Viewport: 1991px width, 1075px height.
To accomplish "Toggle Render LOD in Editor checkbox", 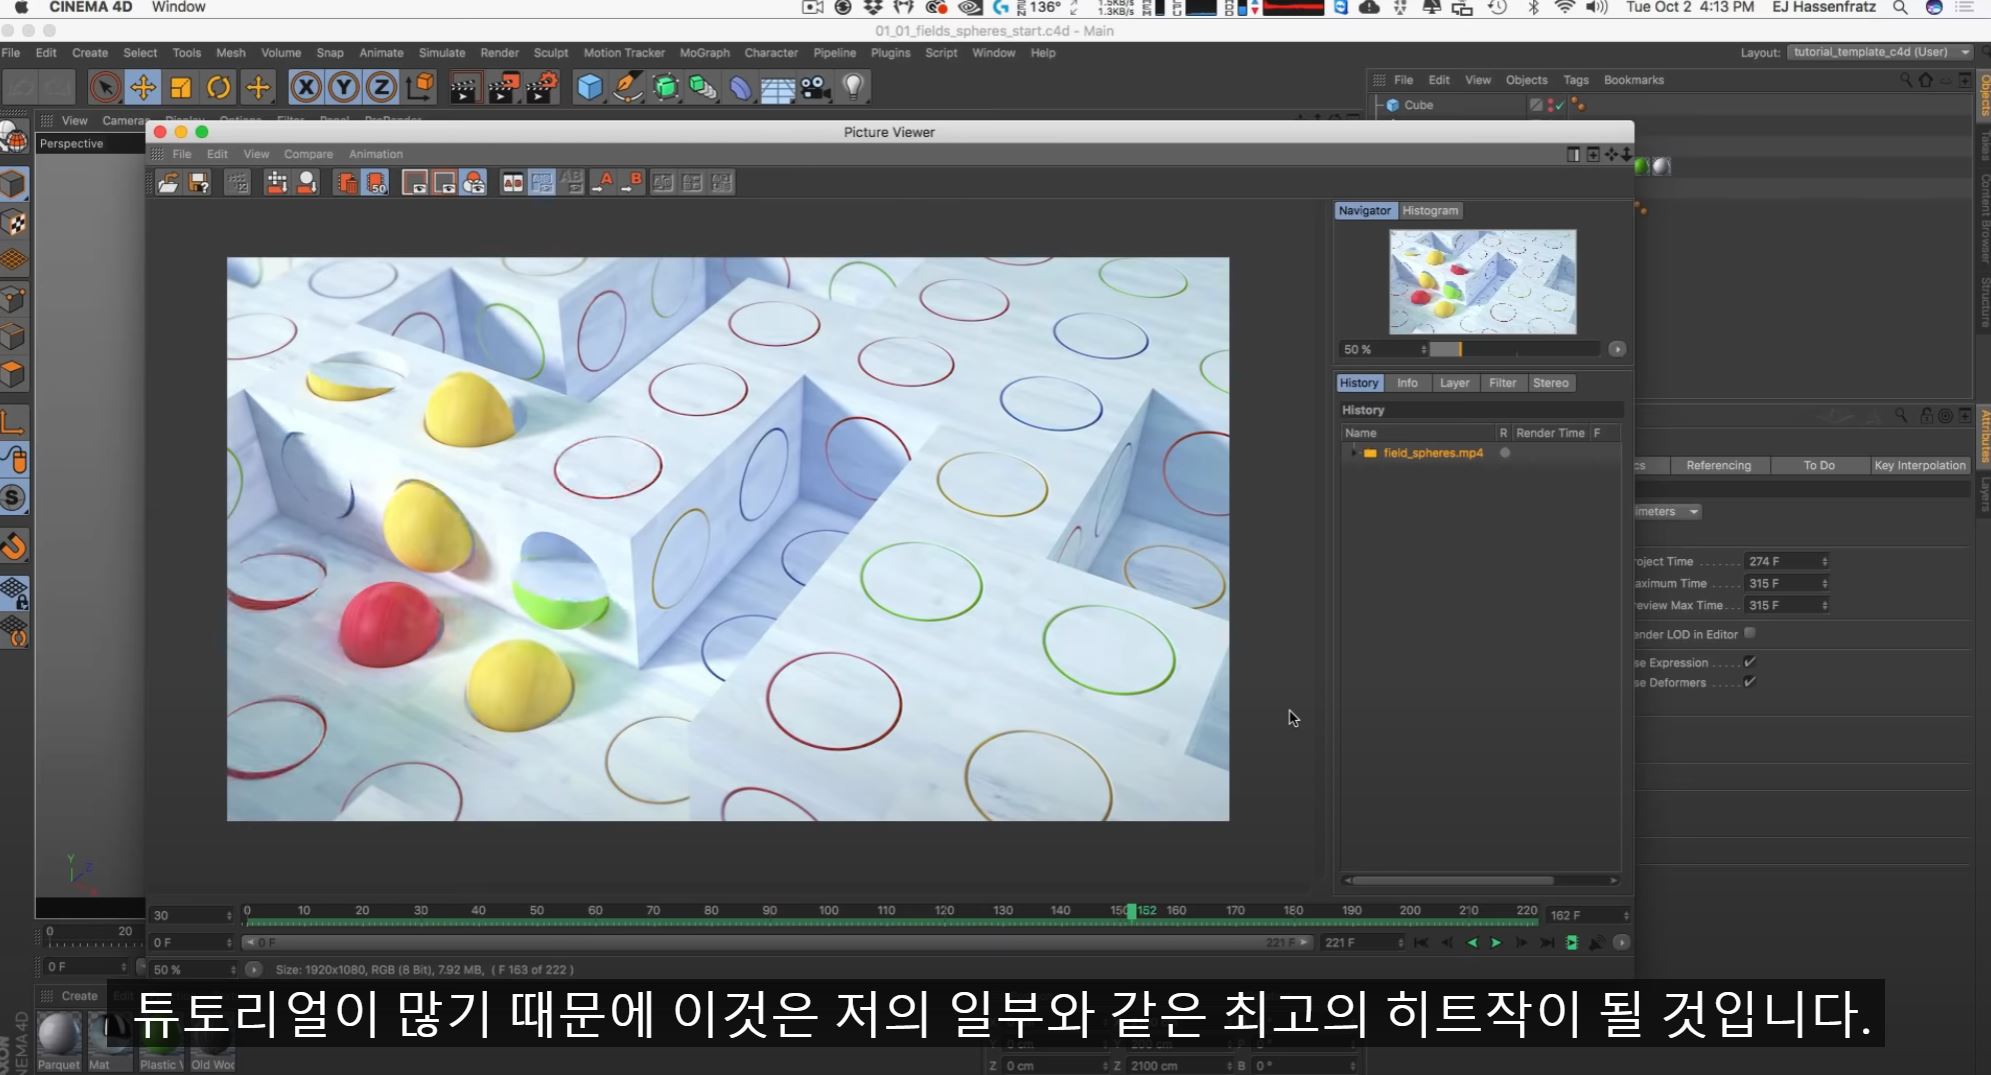I will [1749, 633].
